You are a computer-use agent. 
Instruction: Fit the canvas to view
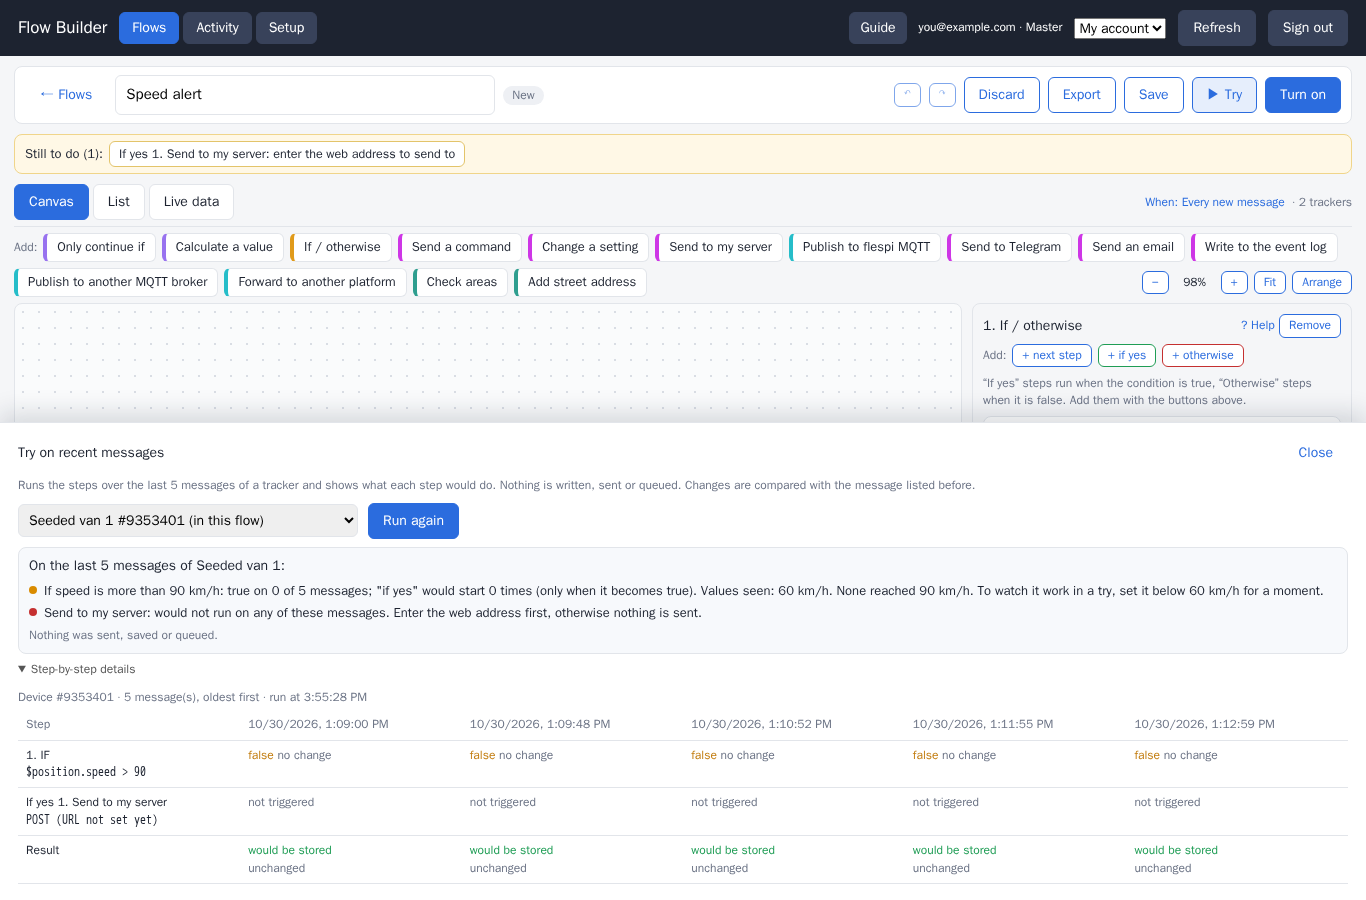point(1270,282)
